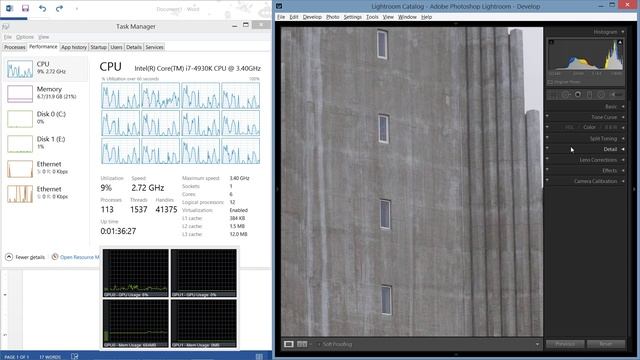This screenshot has width=640, height=360.
Task: Collapse the Histogram panel
Action: click(623, 32)
